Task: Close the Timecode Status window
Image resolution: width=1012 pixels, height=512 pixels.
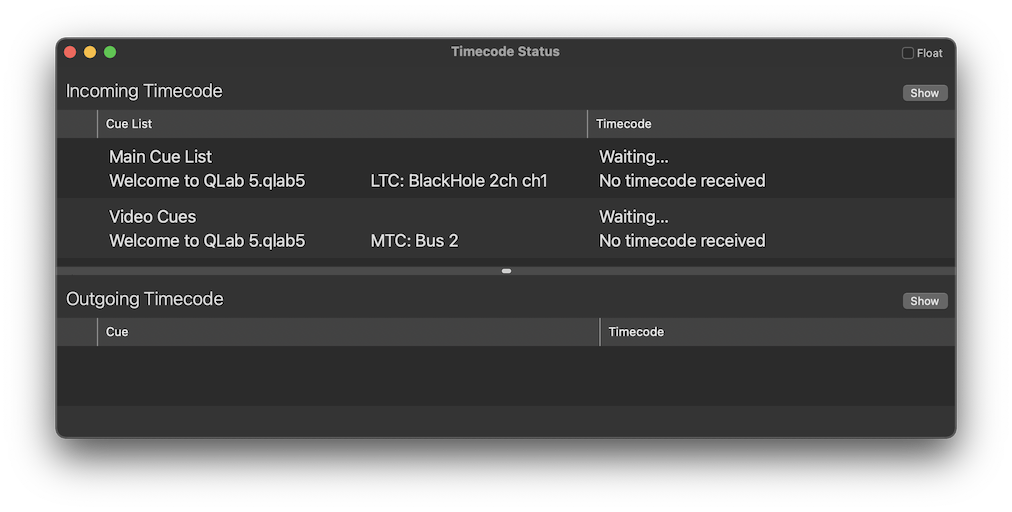Action: pos(70,52)
